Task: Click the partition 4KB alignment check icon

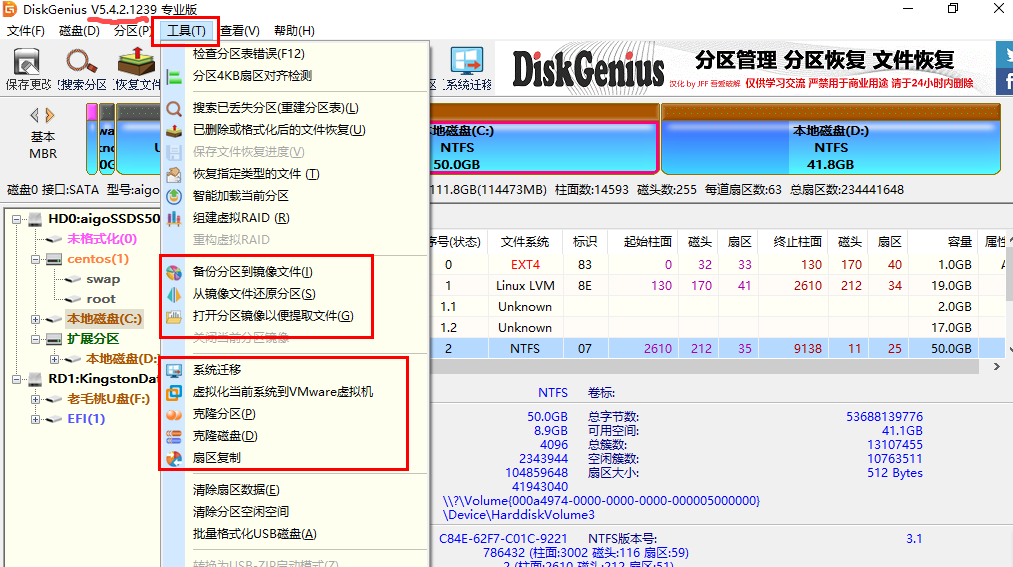Action: (174, 76)
